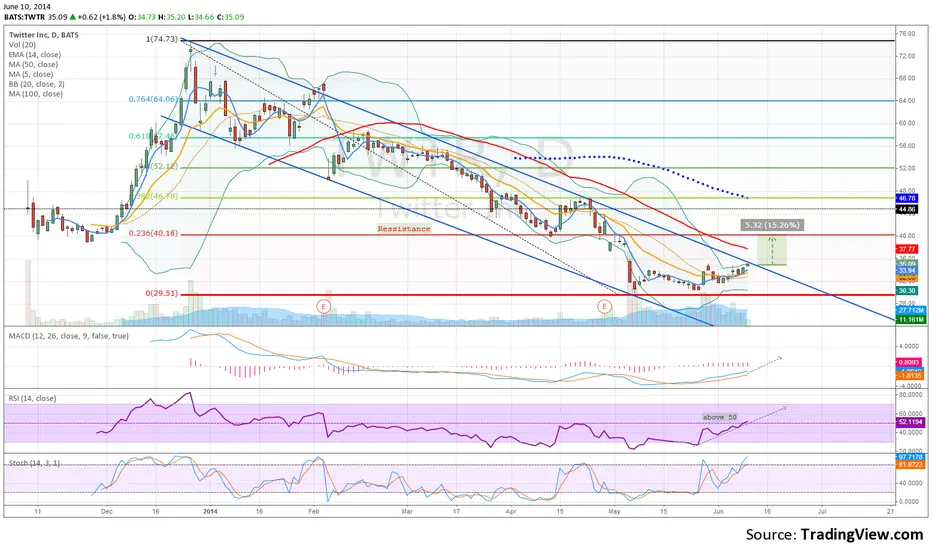Click the 81.8723 Stoch value tag
Viewport: 932px width, 550px height.
911,464
